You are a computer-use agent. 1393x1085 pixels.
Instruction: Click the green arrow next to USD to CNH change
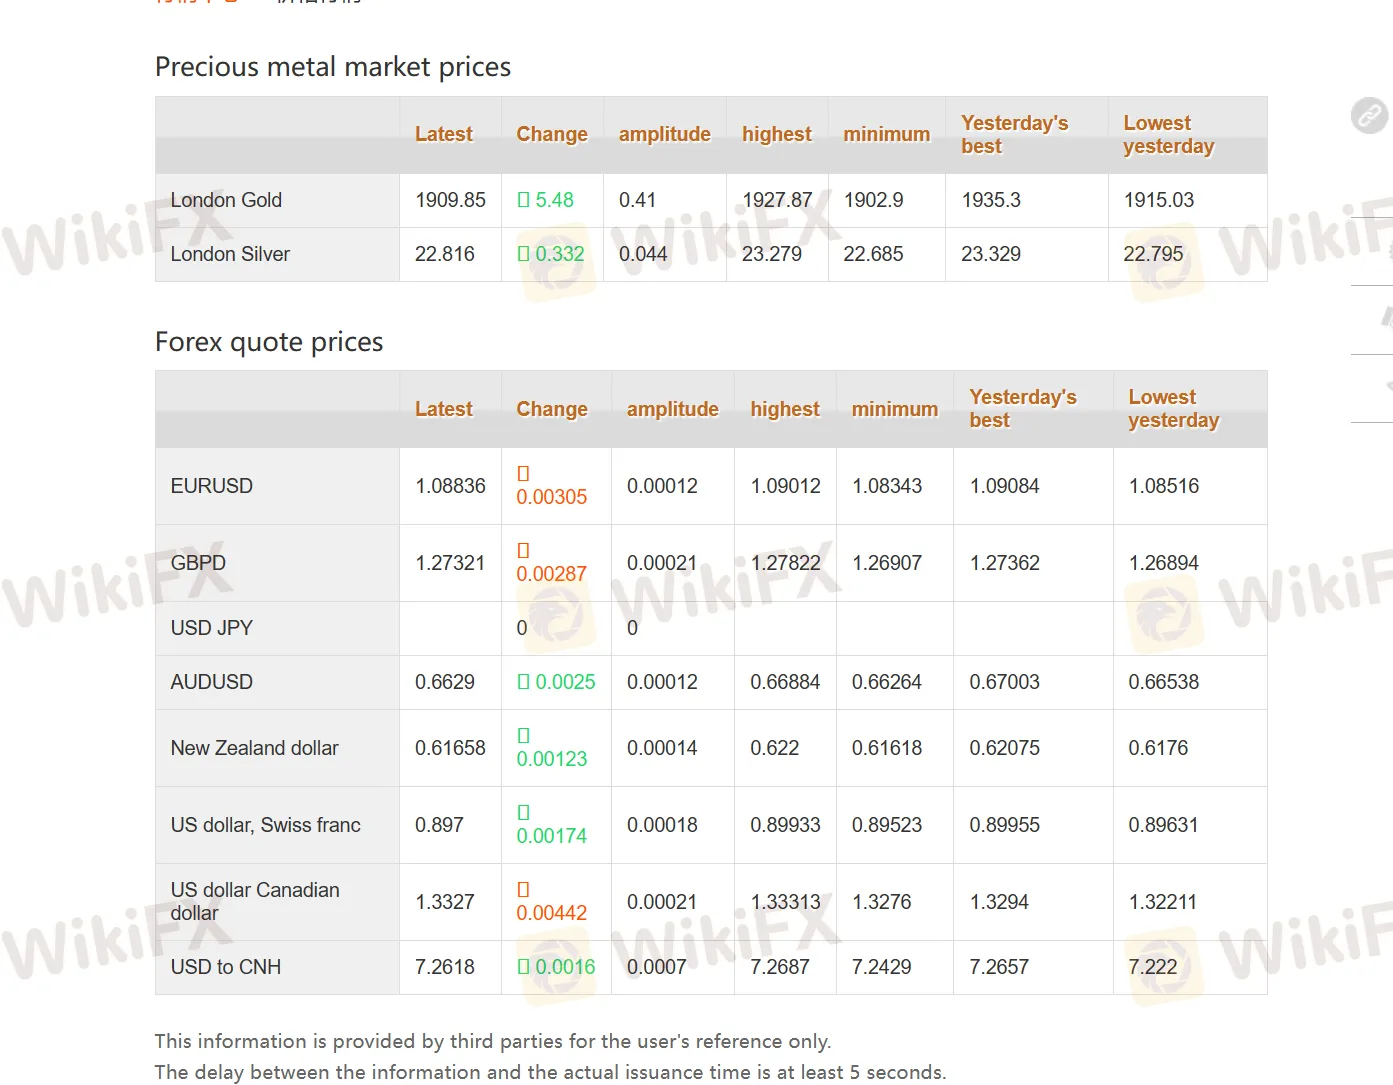(521, 967)
